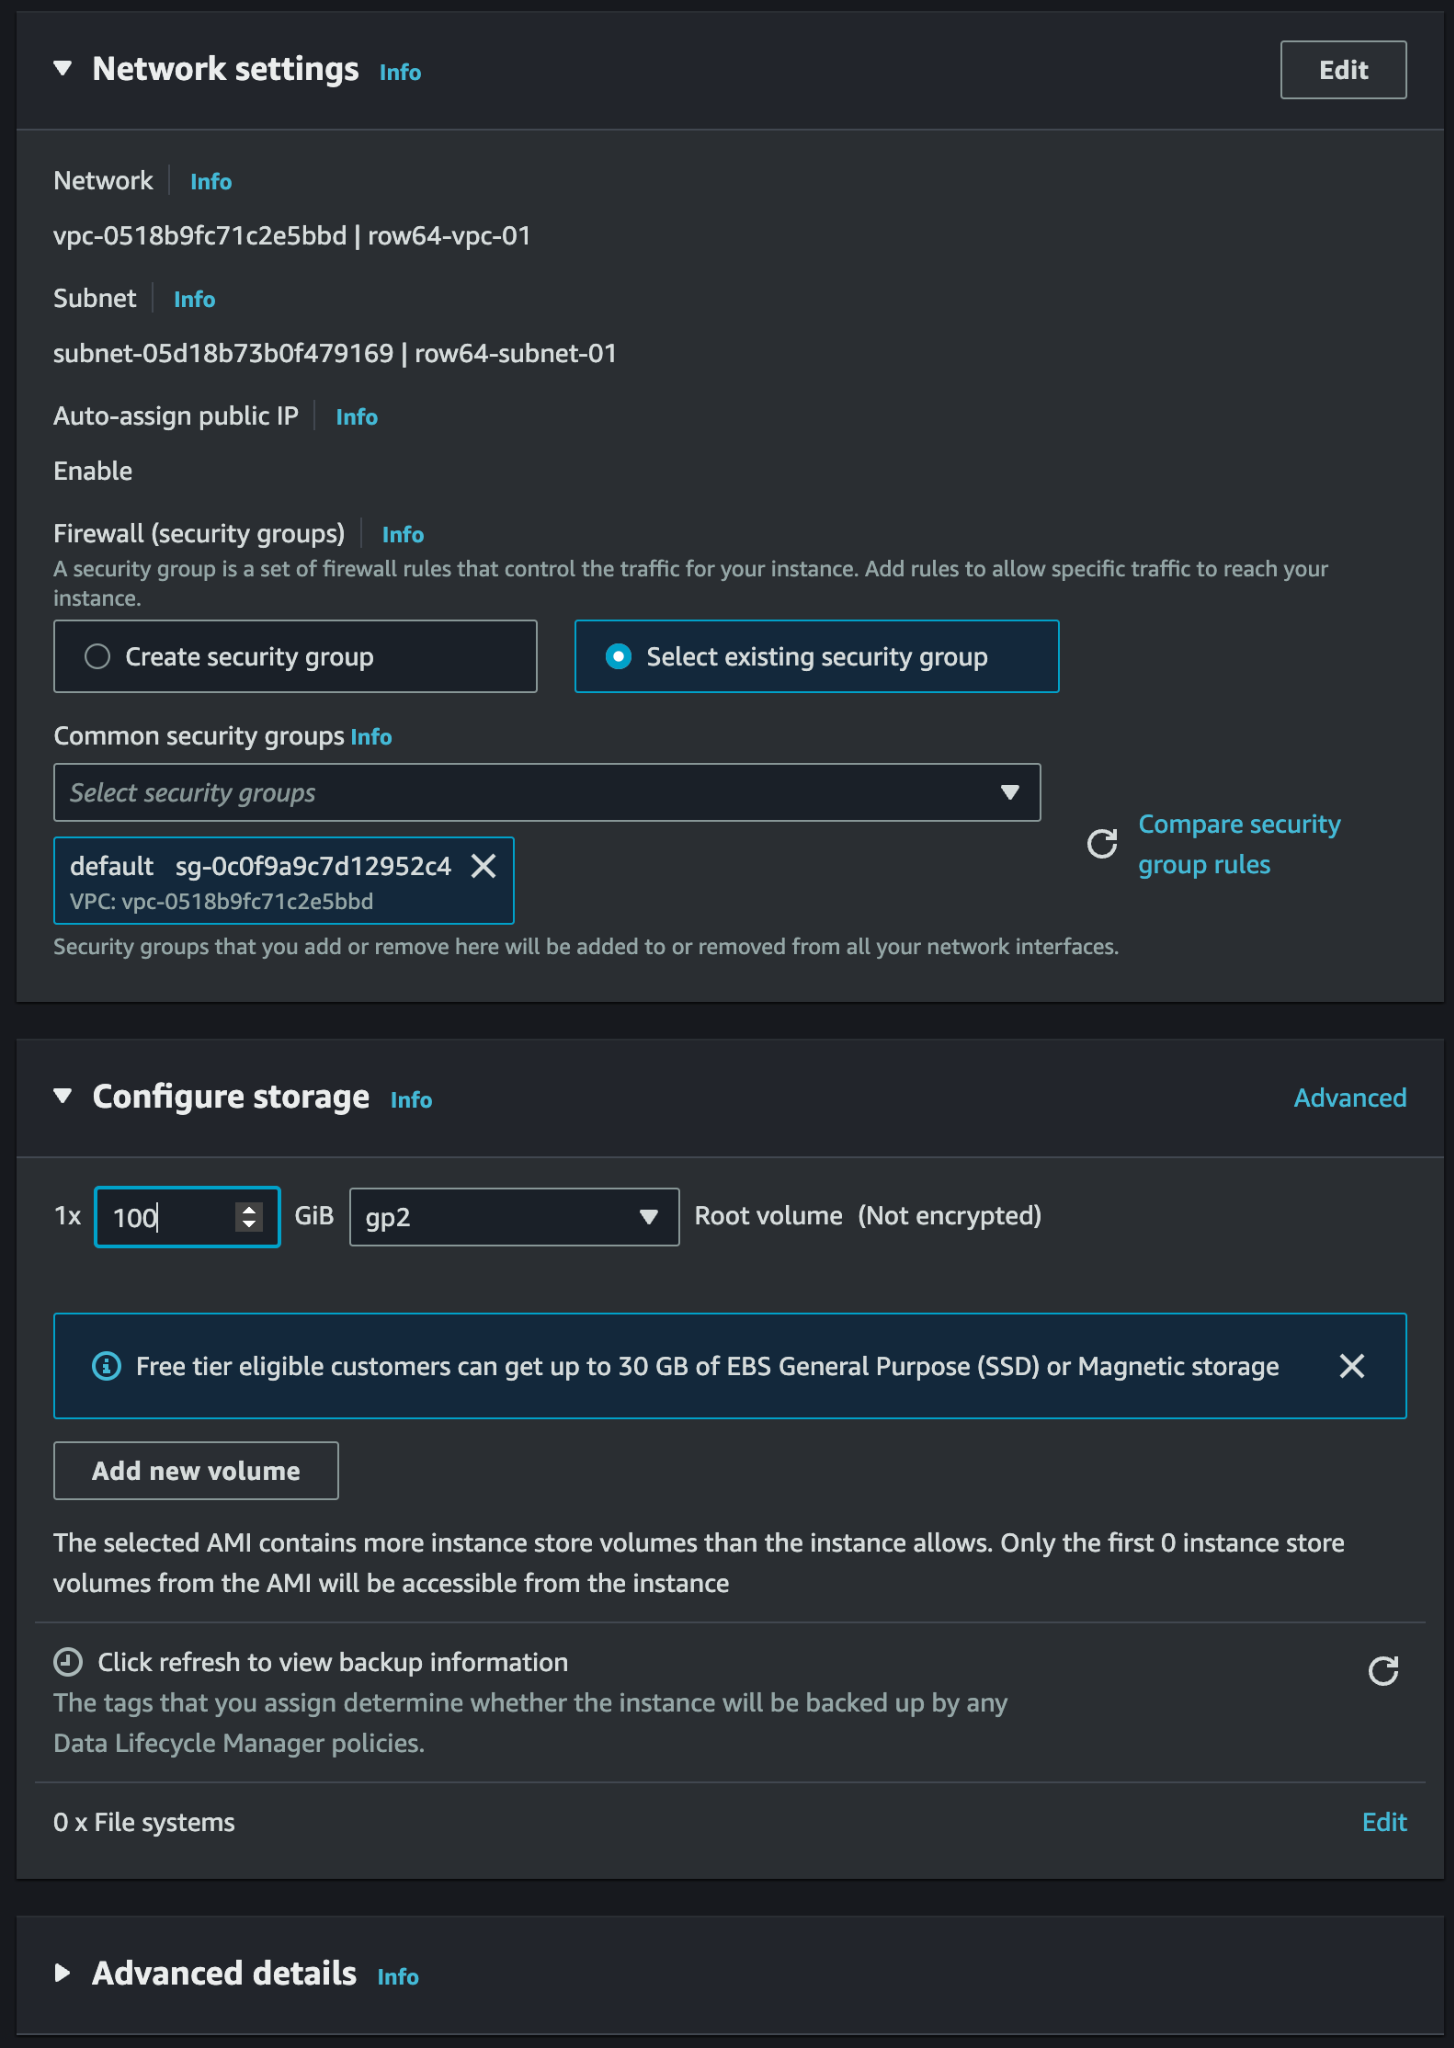Open Advanced storage configuration link

click(x=1350, y=1098)
